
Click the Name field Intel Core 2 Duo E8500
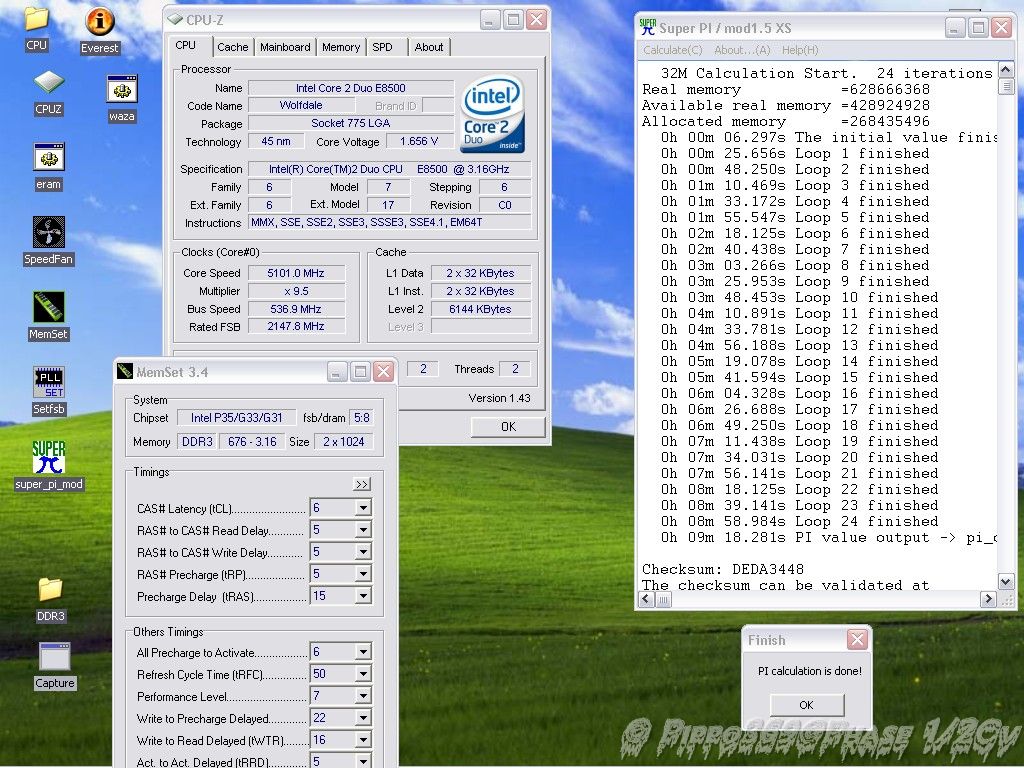[351, 88]
